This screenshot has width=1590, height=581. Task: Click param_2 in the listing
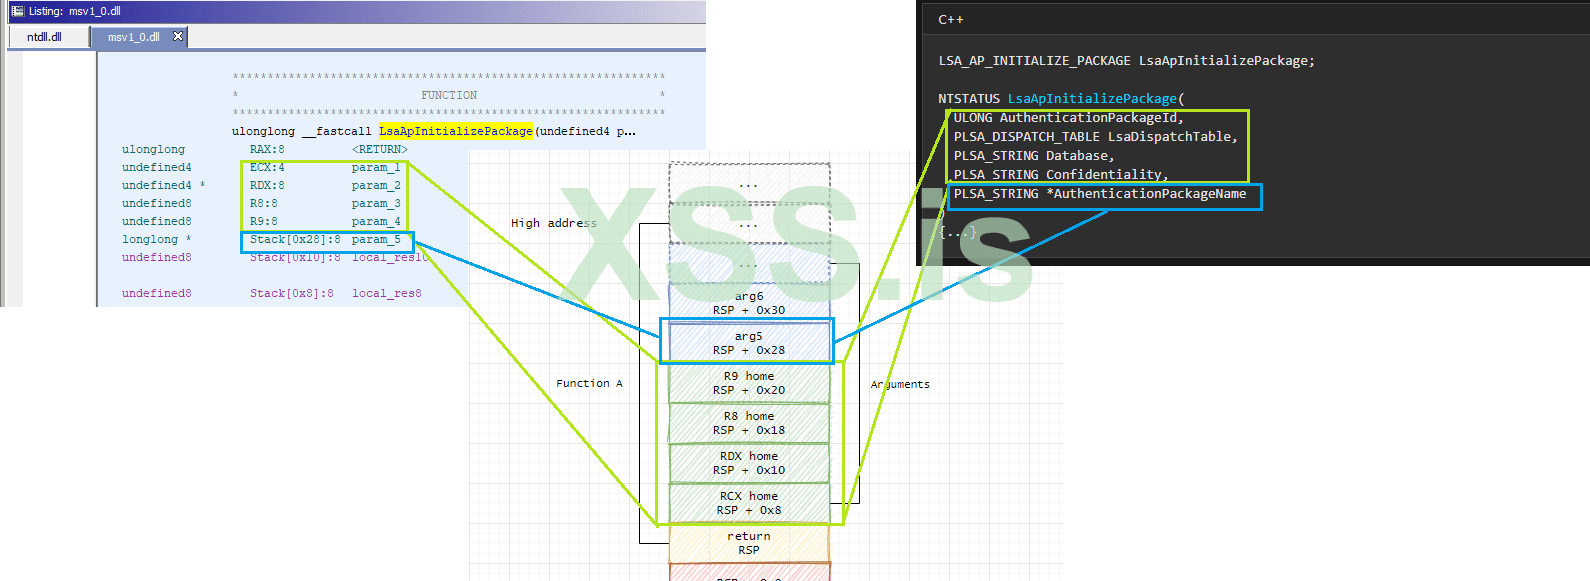(376, 185)
